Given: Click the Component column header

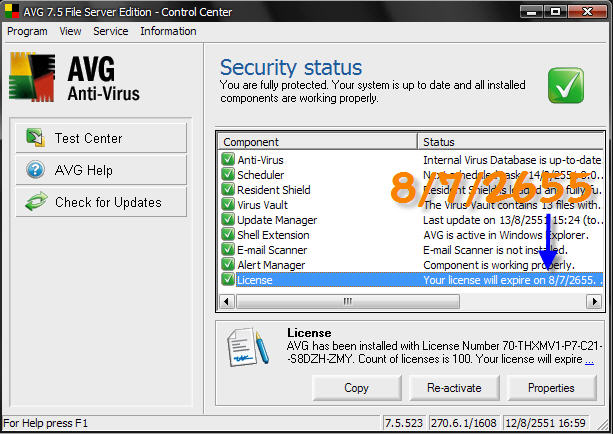Looking at the screenshot, I should point(318,142).
